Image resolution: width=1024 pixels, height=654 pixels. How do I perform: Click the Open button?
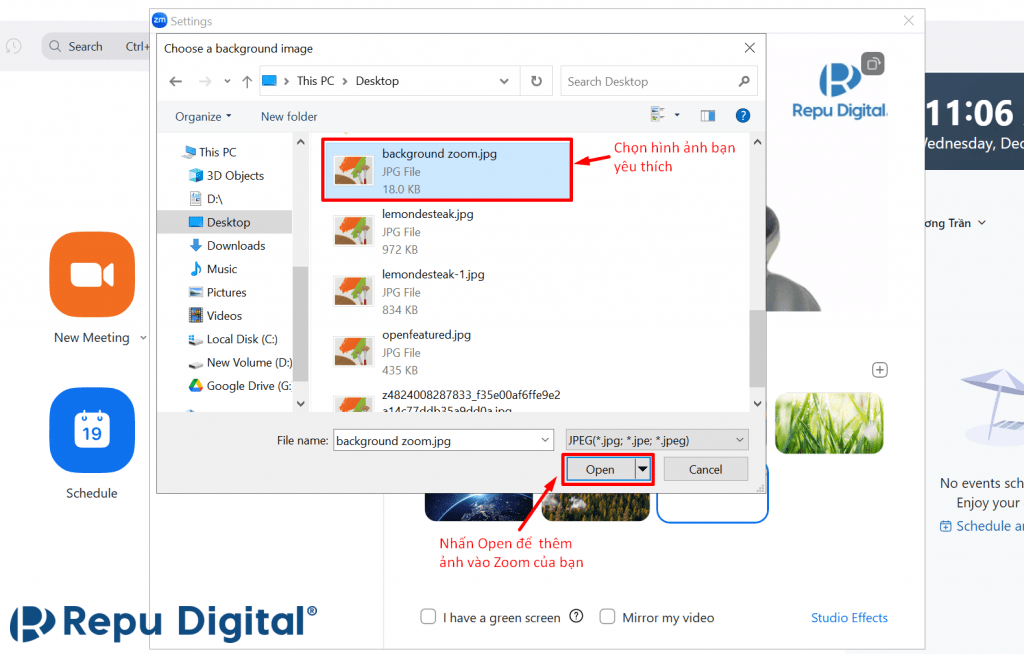point(600,468)
